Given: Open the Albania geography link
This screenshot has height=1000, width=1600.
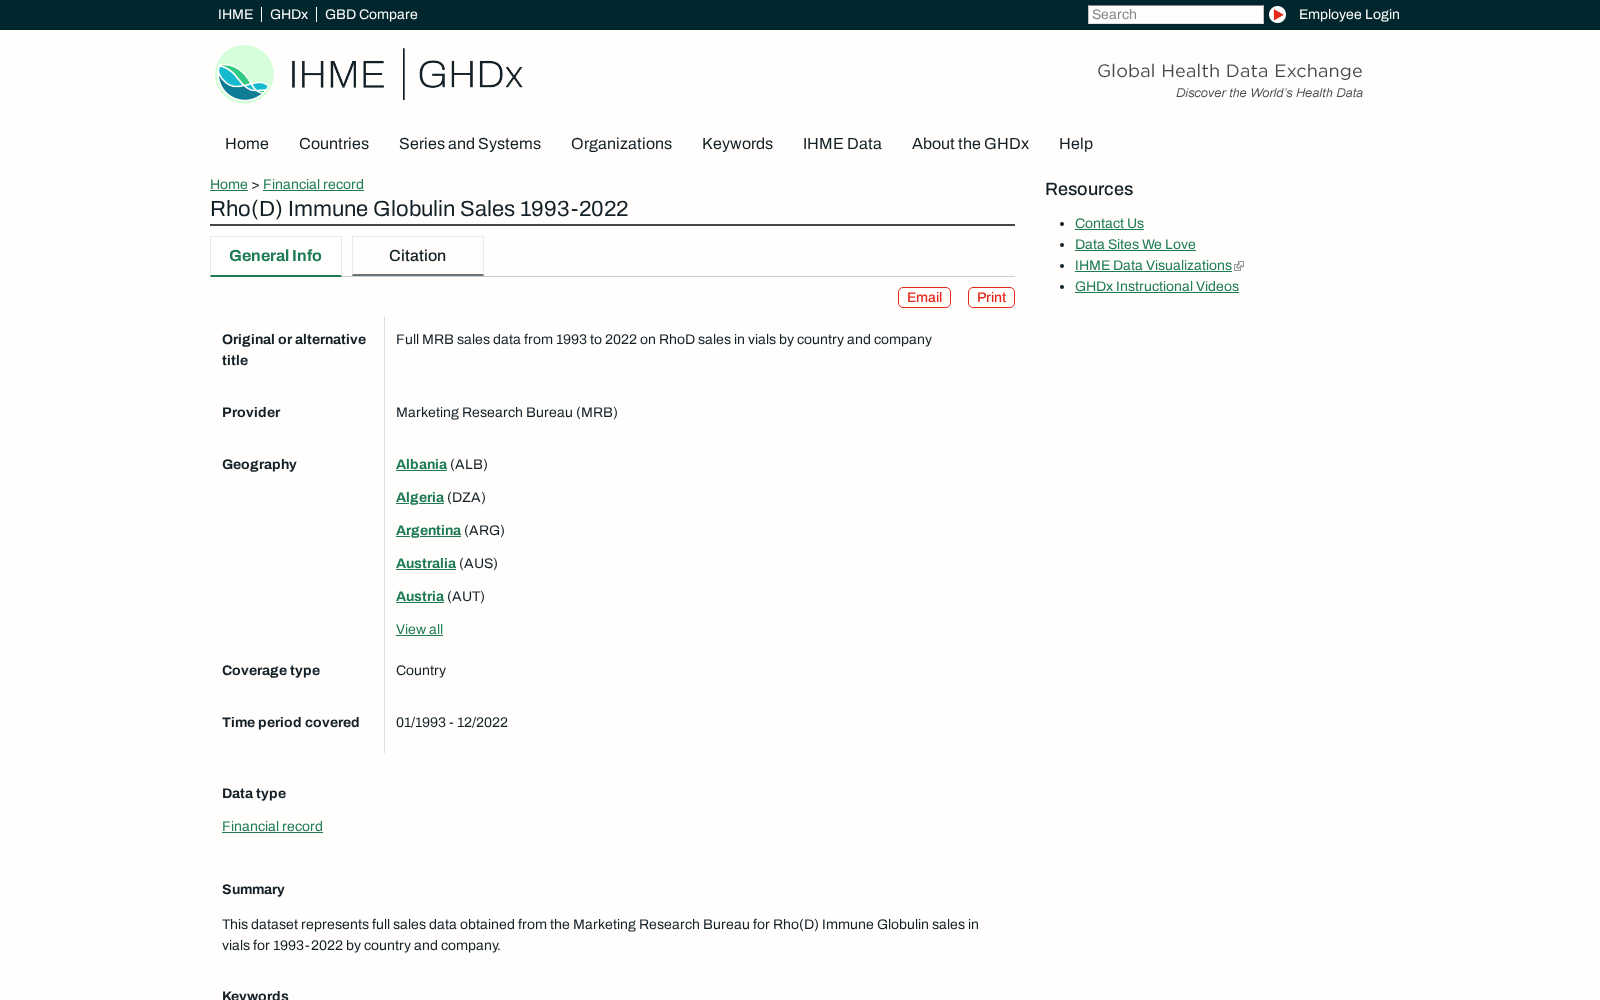Looking at the screenshot, I should 421,465.
